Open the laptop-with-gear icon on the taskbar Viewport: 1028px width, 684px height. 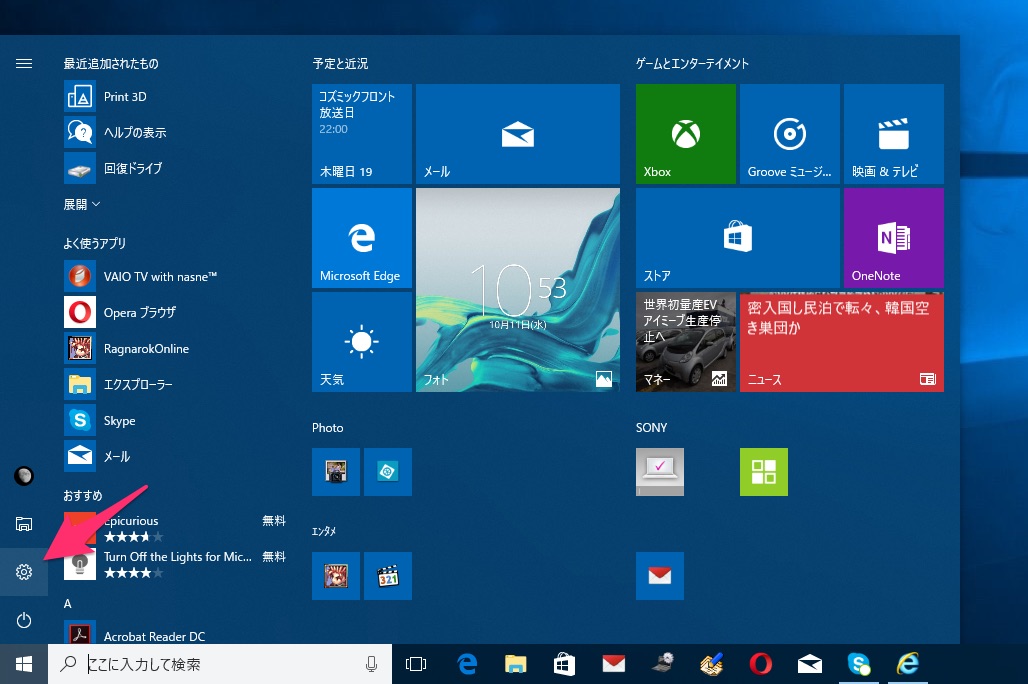pos(663,664)
